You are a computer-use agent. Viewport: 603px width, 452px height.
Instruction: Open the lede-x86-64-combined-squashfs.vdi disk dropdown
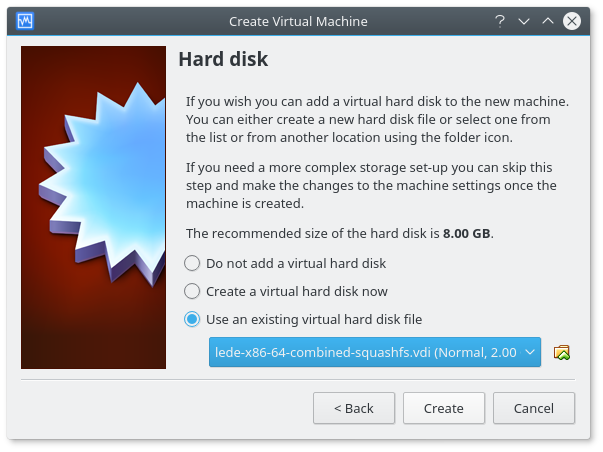click(x=365, y=352)
